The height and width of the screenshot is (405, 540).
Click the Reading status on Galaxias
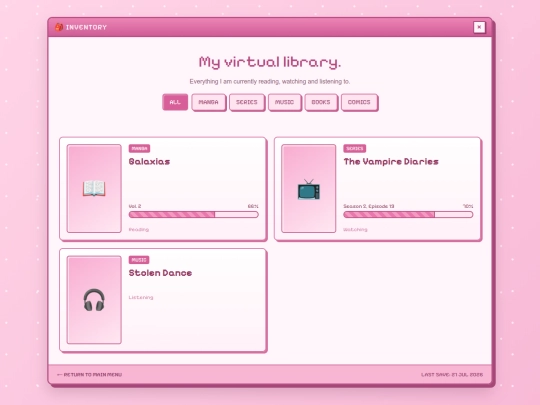[138, 229]
